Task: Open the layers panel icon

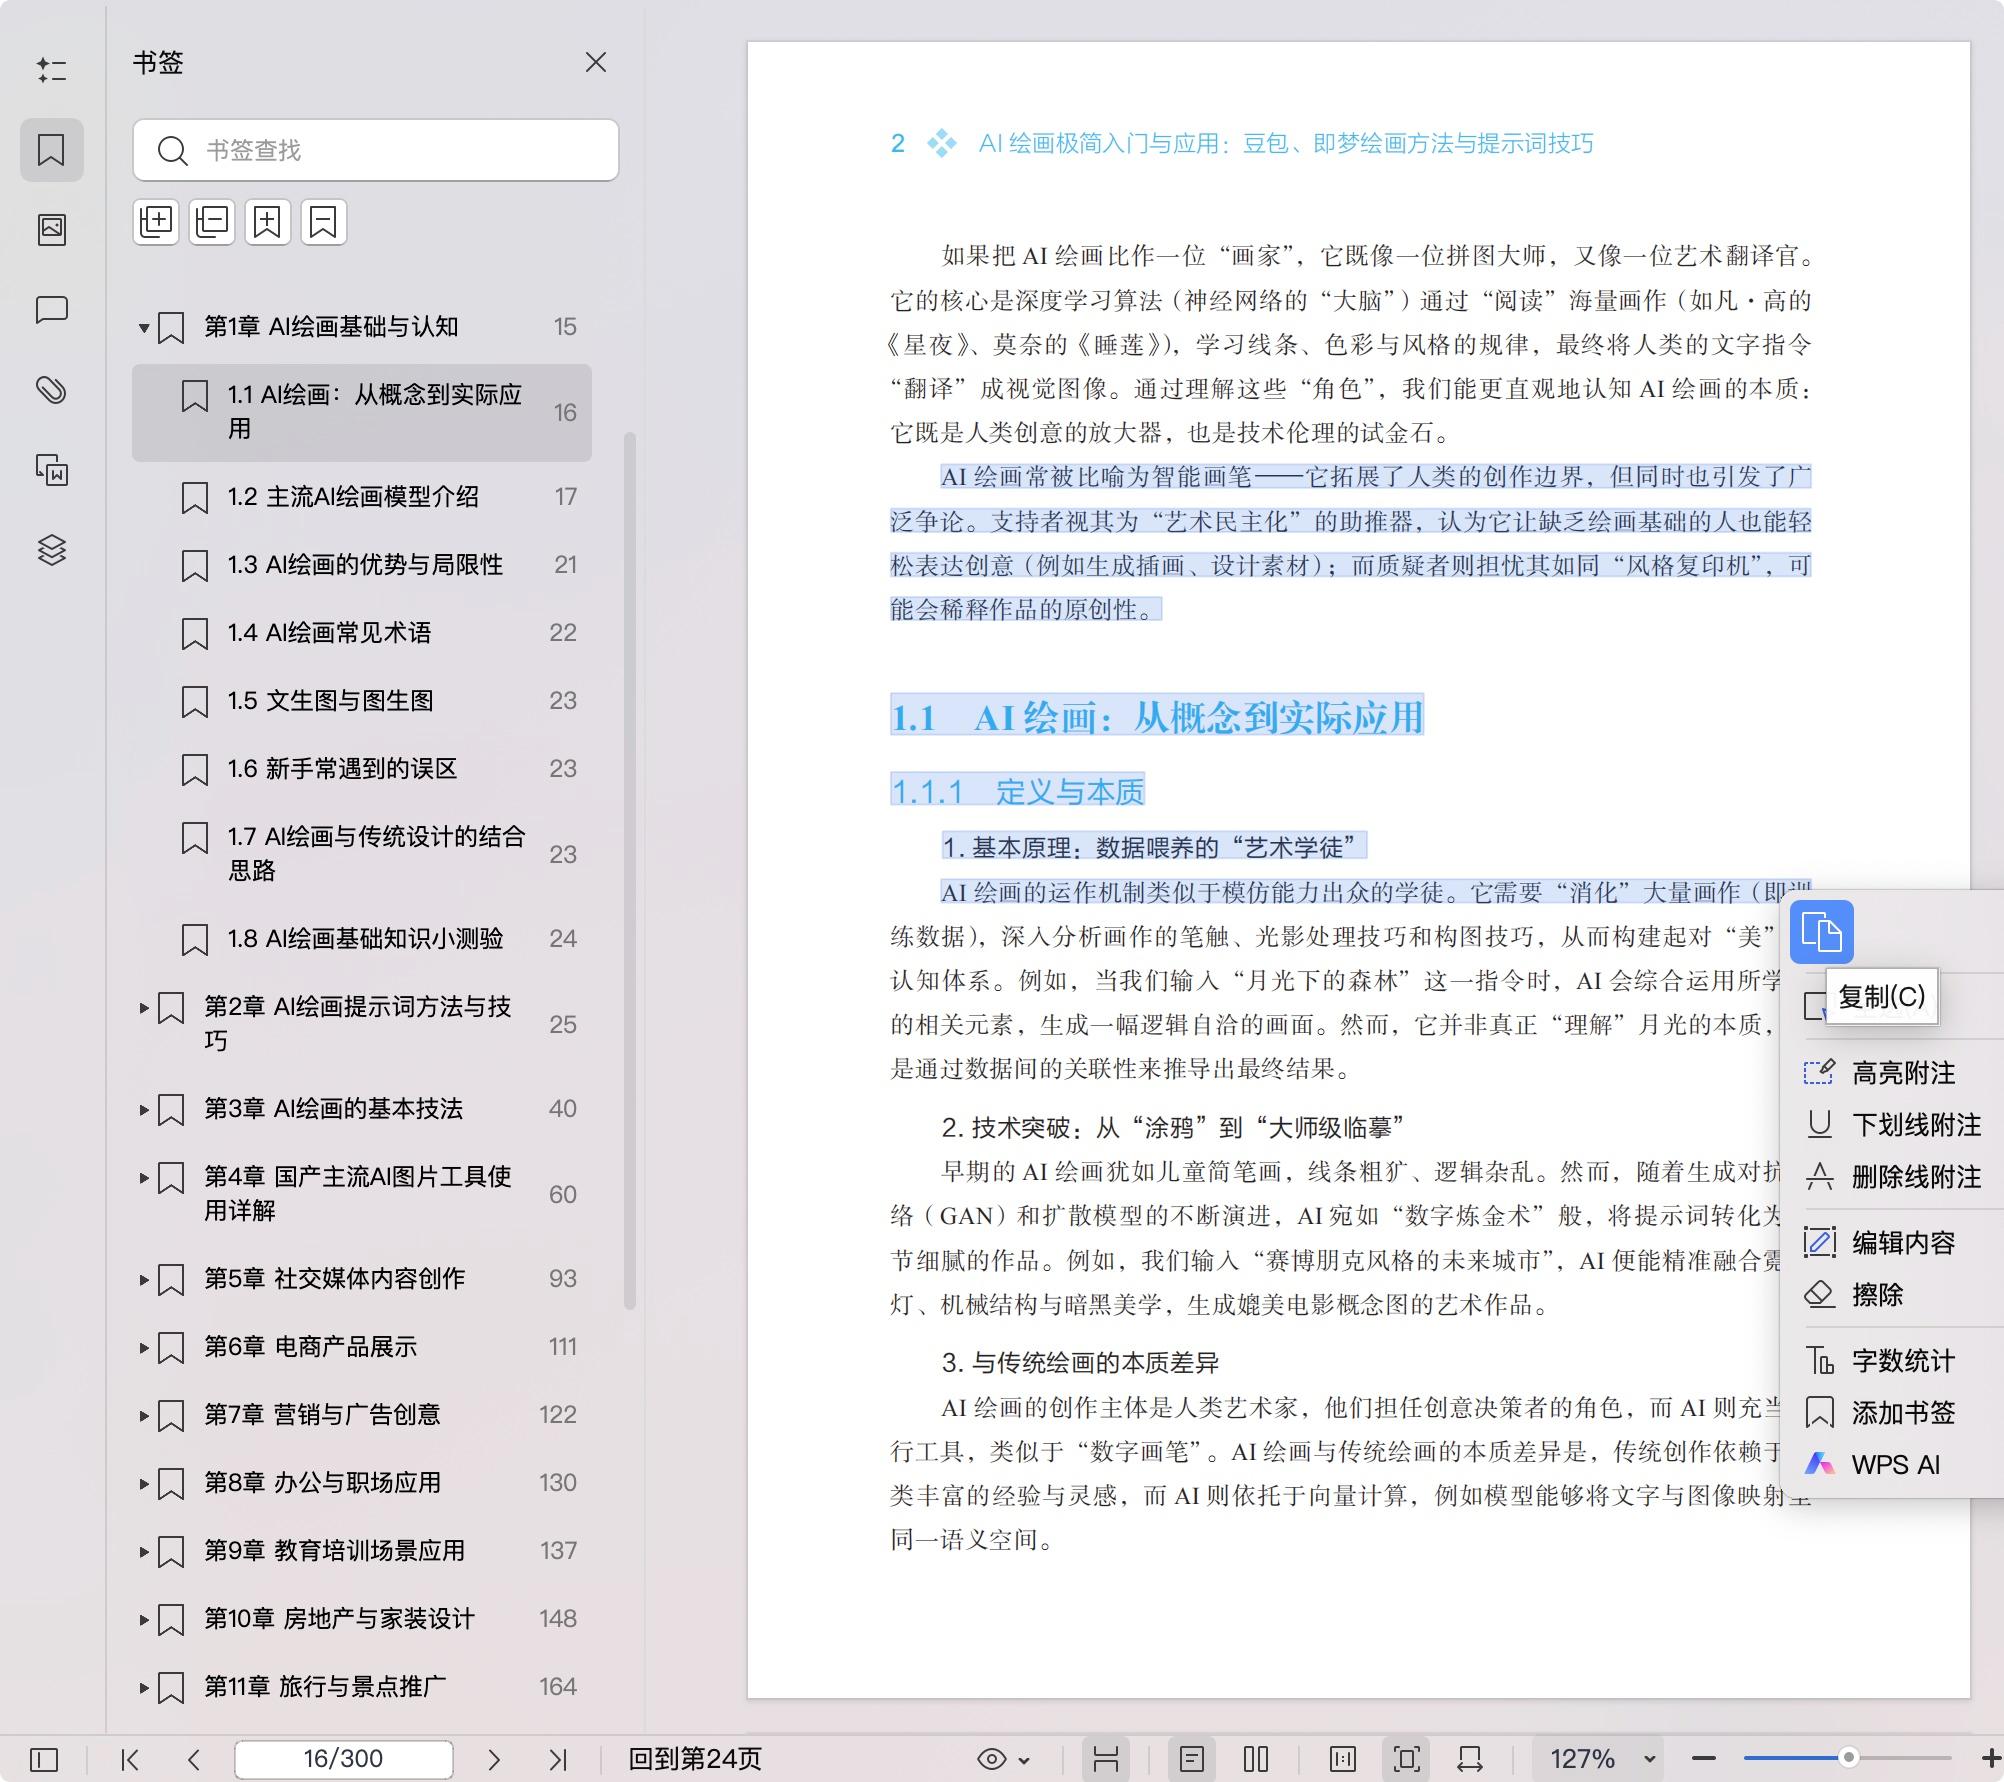Action: 52,550
